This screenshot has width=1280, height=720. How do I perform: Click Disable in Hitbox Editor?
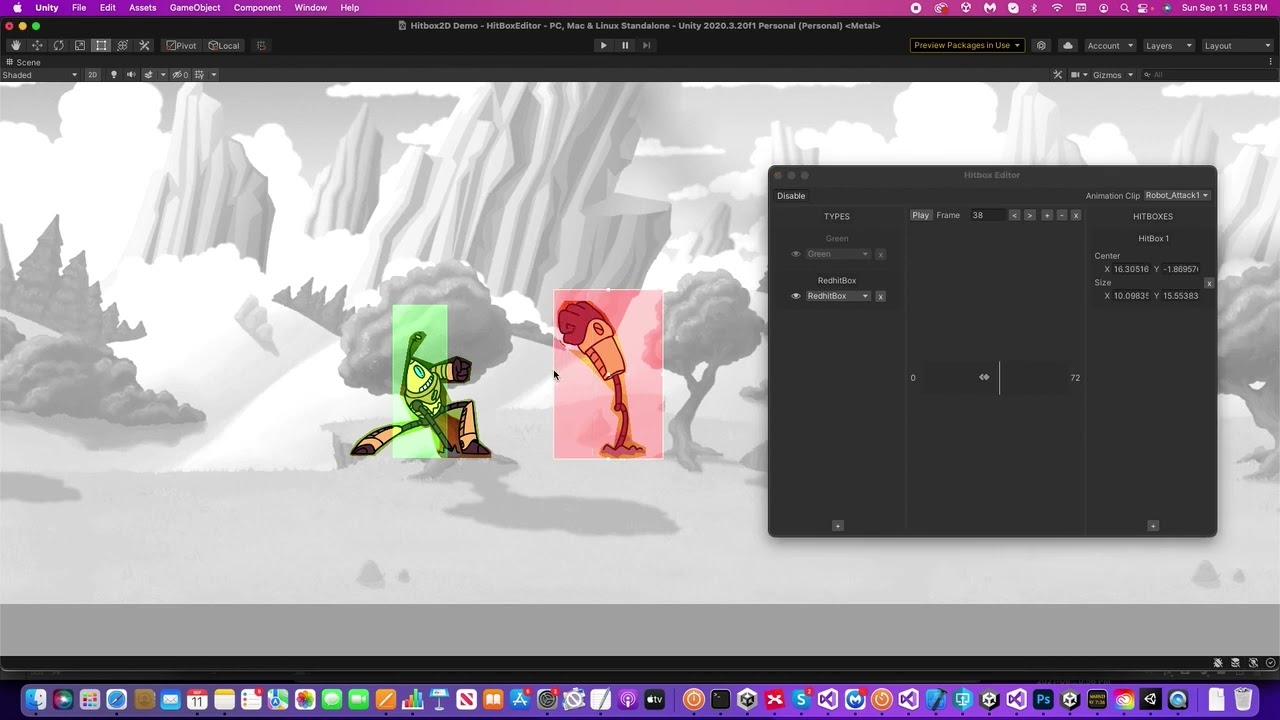[791, 196]
